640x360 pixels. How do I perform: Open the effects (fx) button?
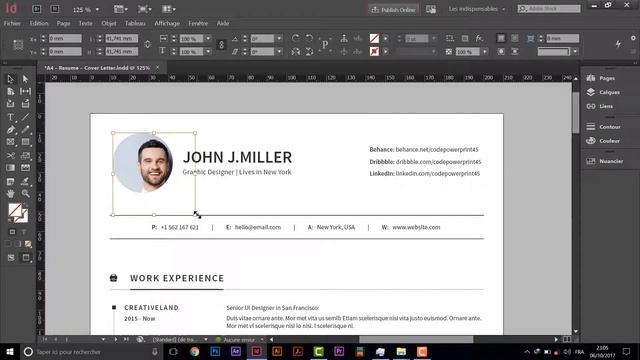(479, 38)
